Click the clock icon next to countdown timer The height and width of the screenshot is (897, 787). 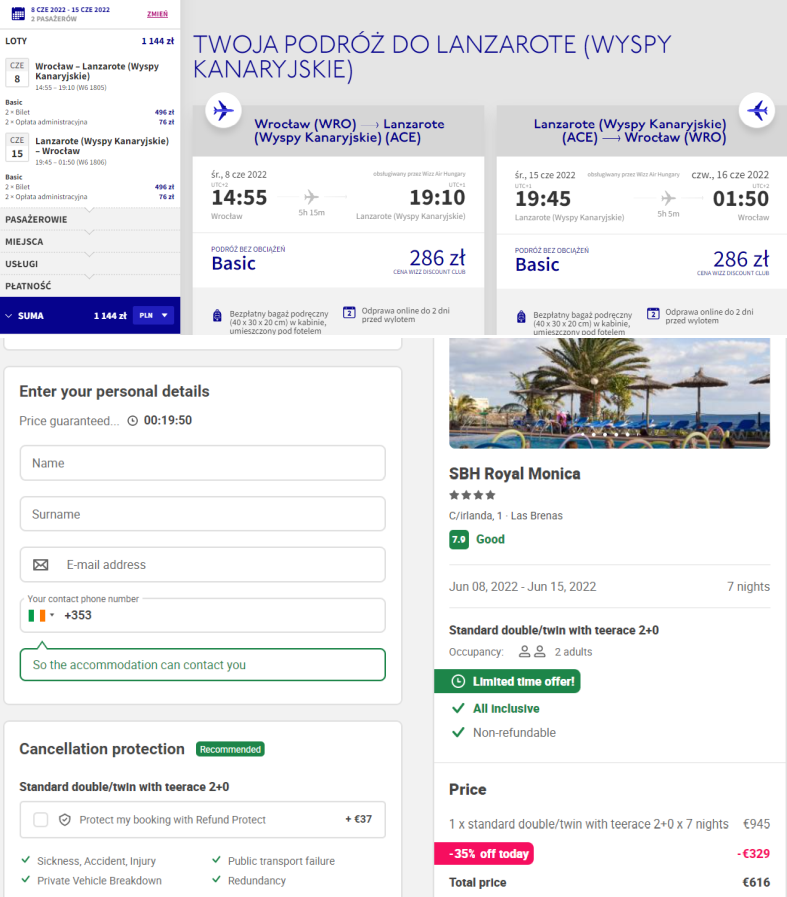pos(133,421)
